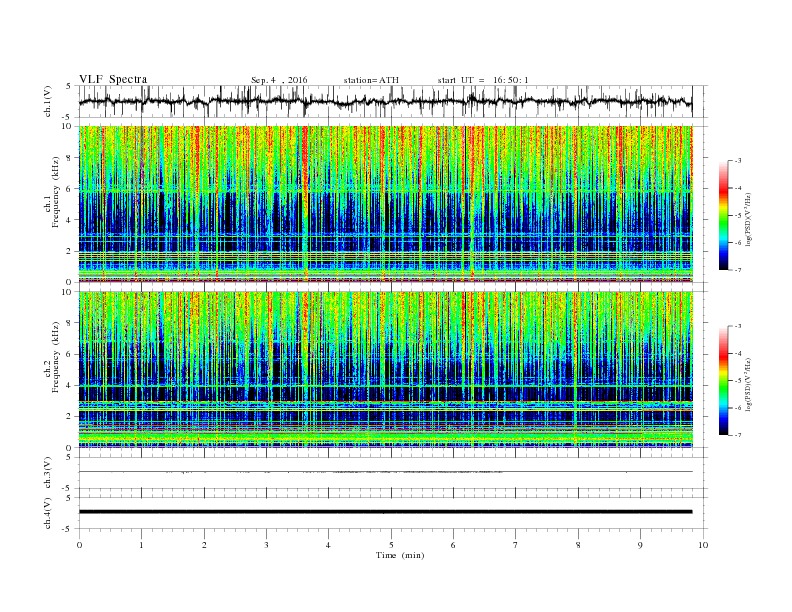The width and height of the screenshot is (792, 612).
Task: Click the thin ch.3 voltage trace
Action: click(385, 472)
